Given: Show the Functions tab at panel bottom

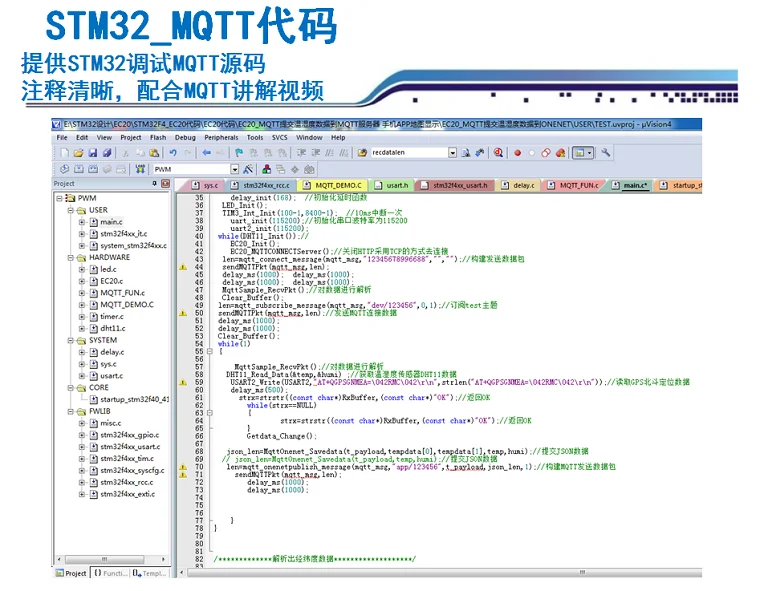Looking at the screenshot, I should (111, 573).
